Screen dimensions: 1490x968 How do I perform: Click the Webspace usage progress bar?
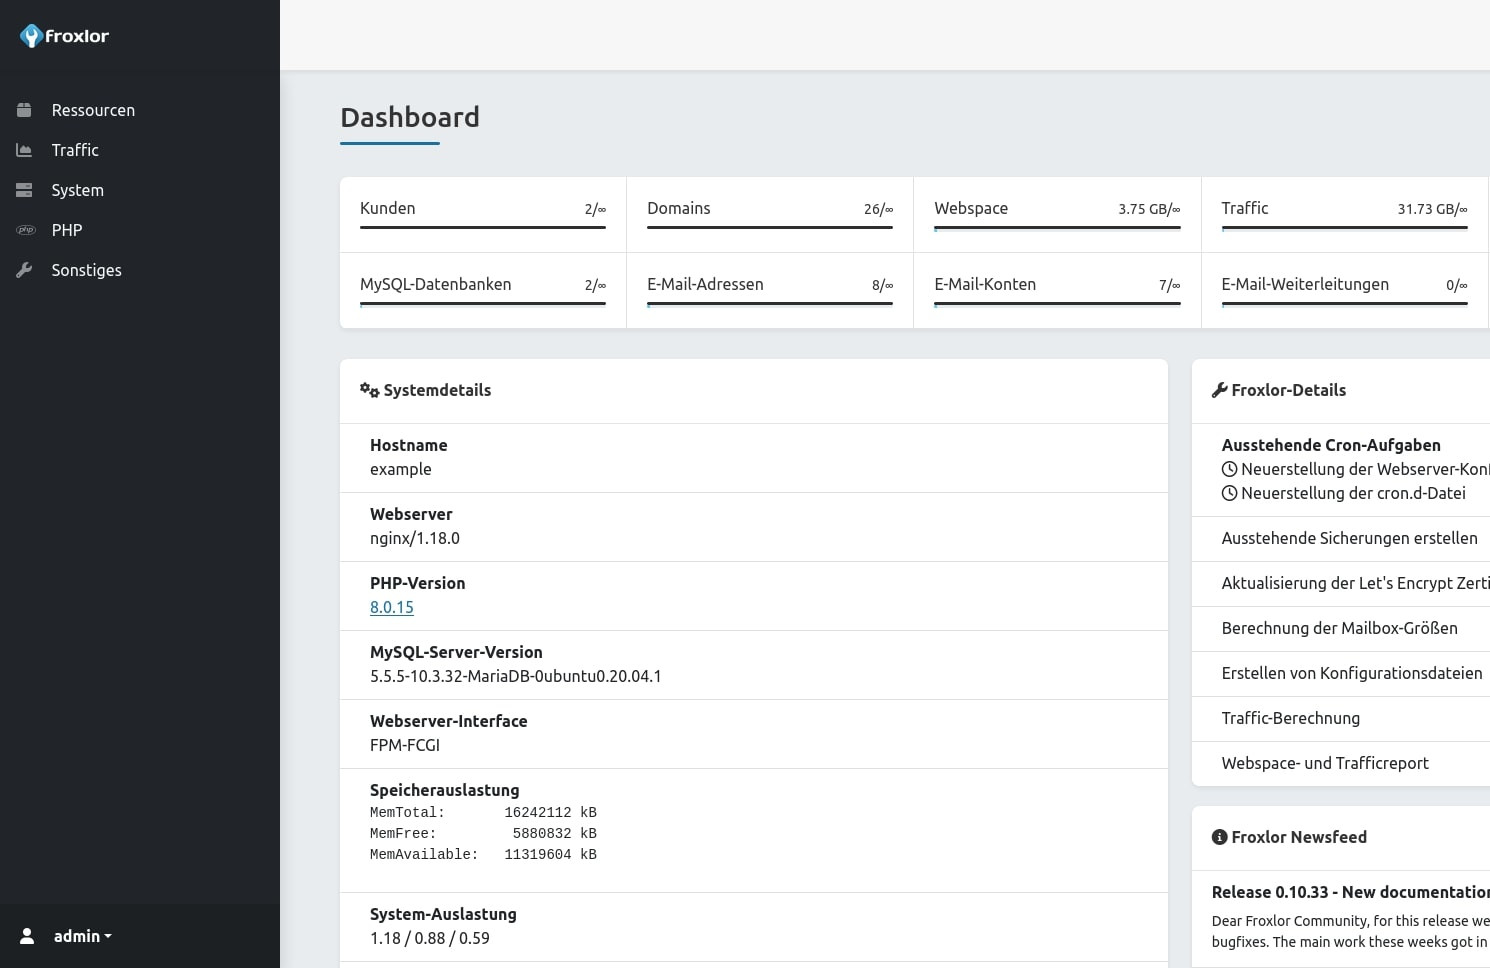pyautogui.click(x=1057, y=228)
